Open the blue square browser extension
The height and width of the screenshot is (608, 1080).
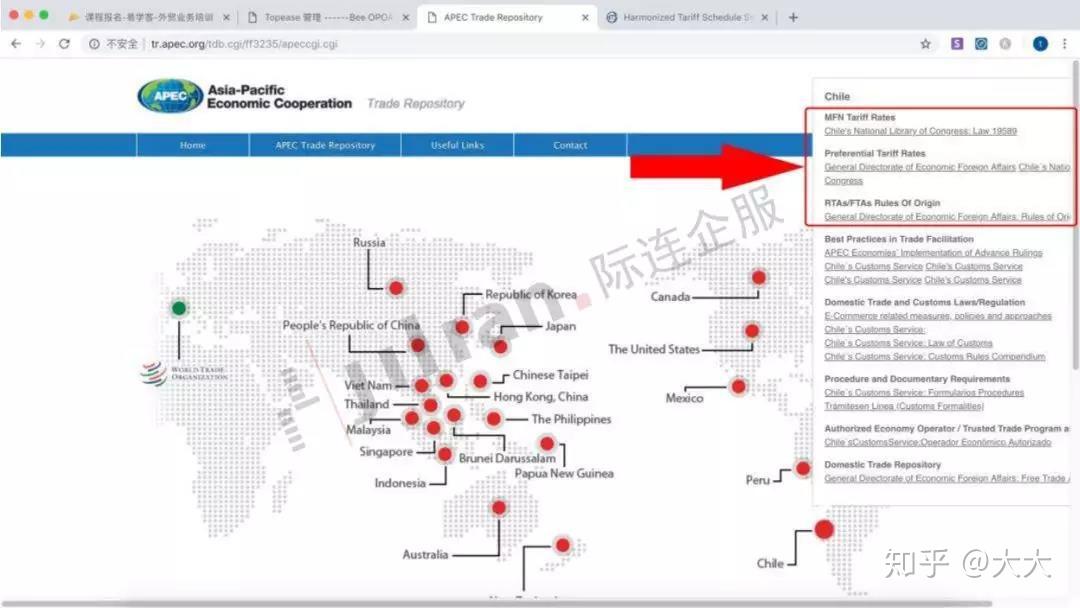(981, 44)
